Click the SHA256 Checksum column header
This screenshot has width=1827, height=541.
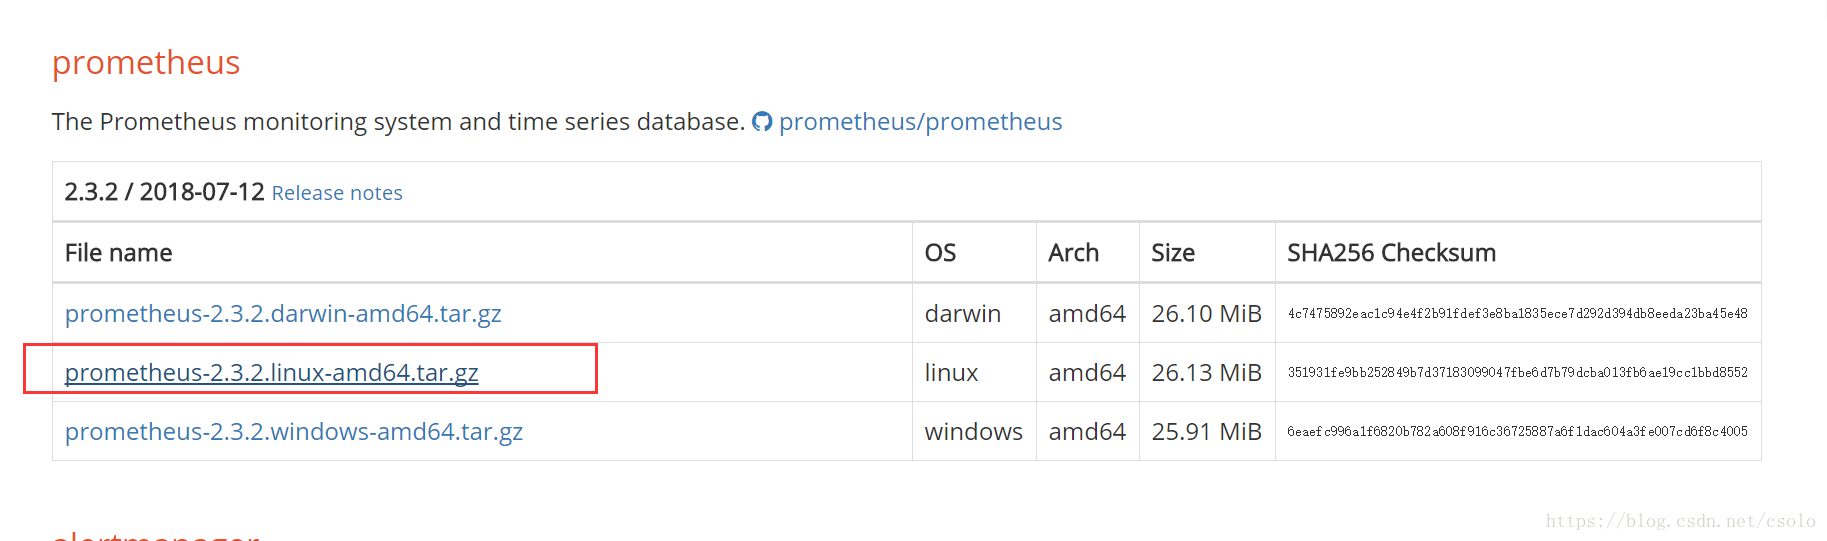pos(1392,253)
